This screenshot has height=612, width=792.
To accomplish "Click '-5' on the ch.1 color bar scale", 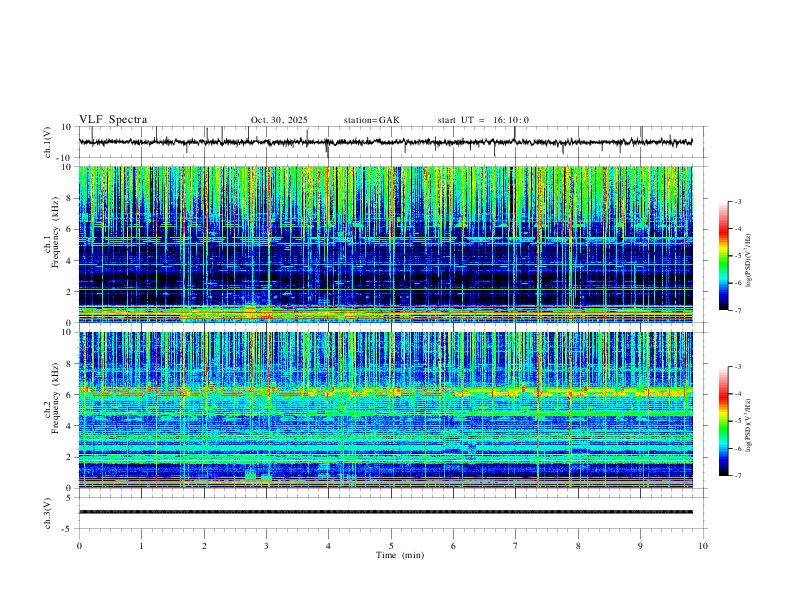I will point(737,256).
